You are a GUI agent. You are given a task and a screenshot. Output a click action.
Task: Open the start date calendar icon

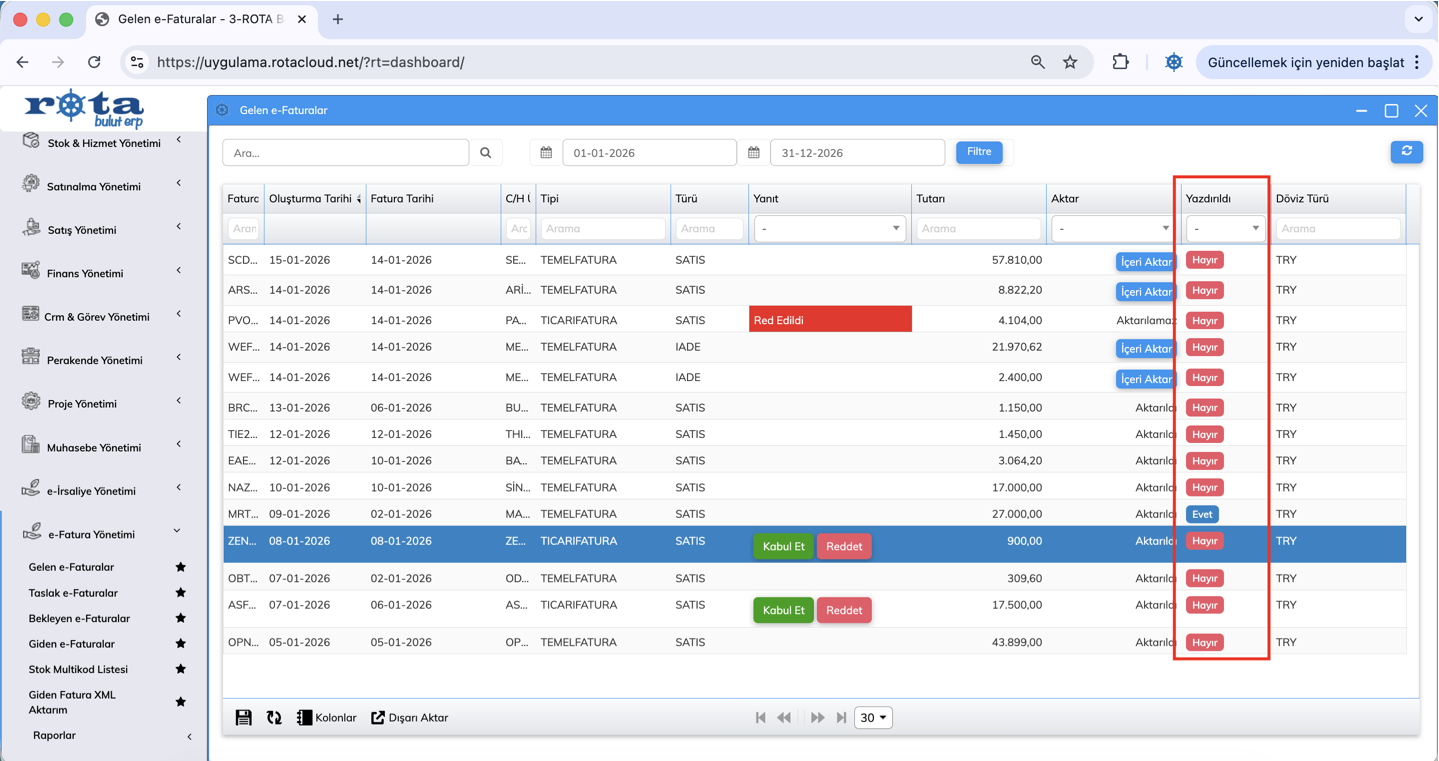tap(546, 153)
